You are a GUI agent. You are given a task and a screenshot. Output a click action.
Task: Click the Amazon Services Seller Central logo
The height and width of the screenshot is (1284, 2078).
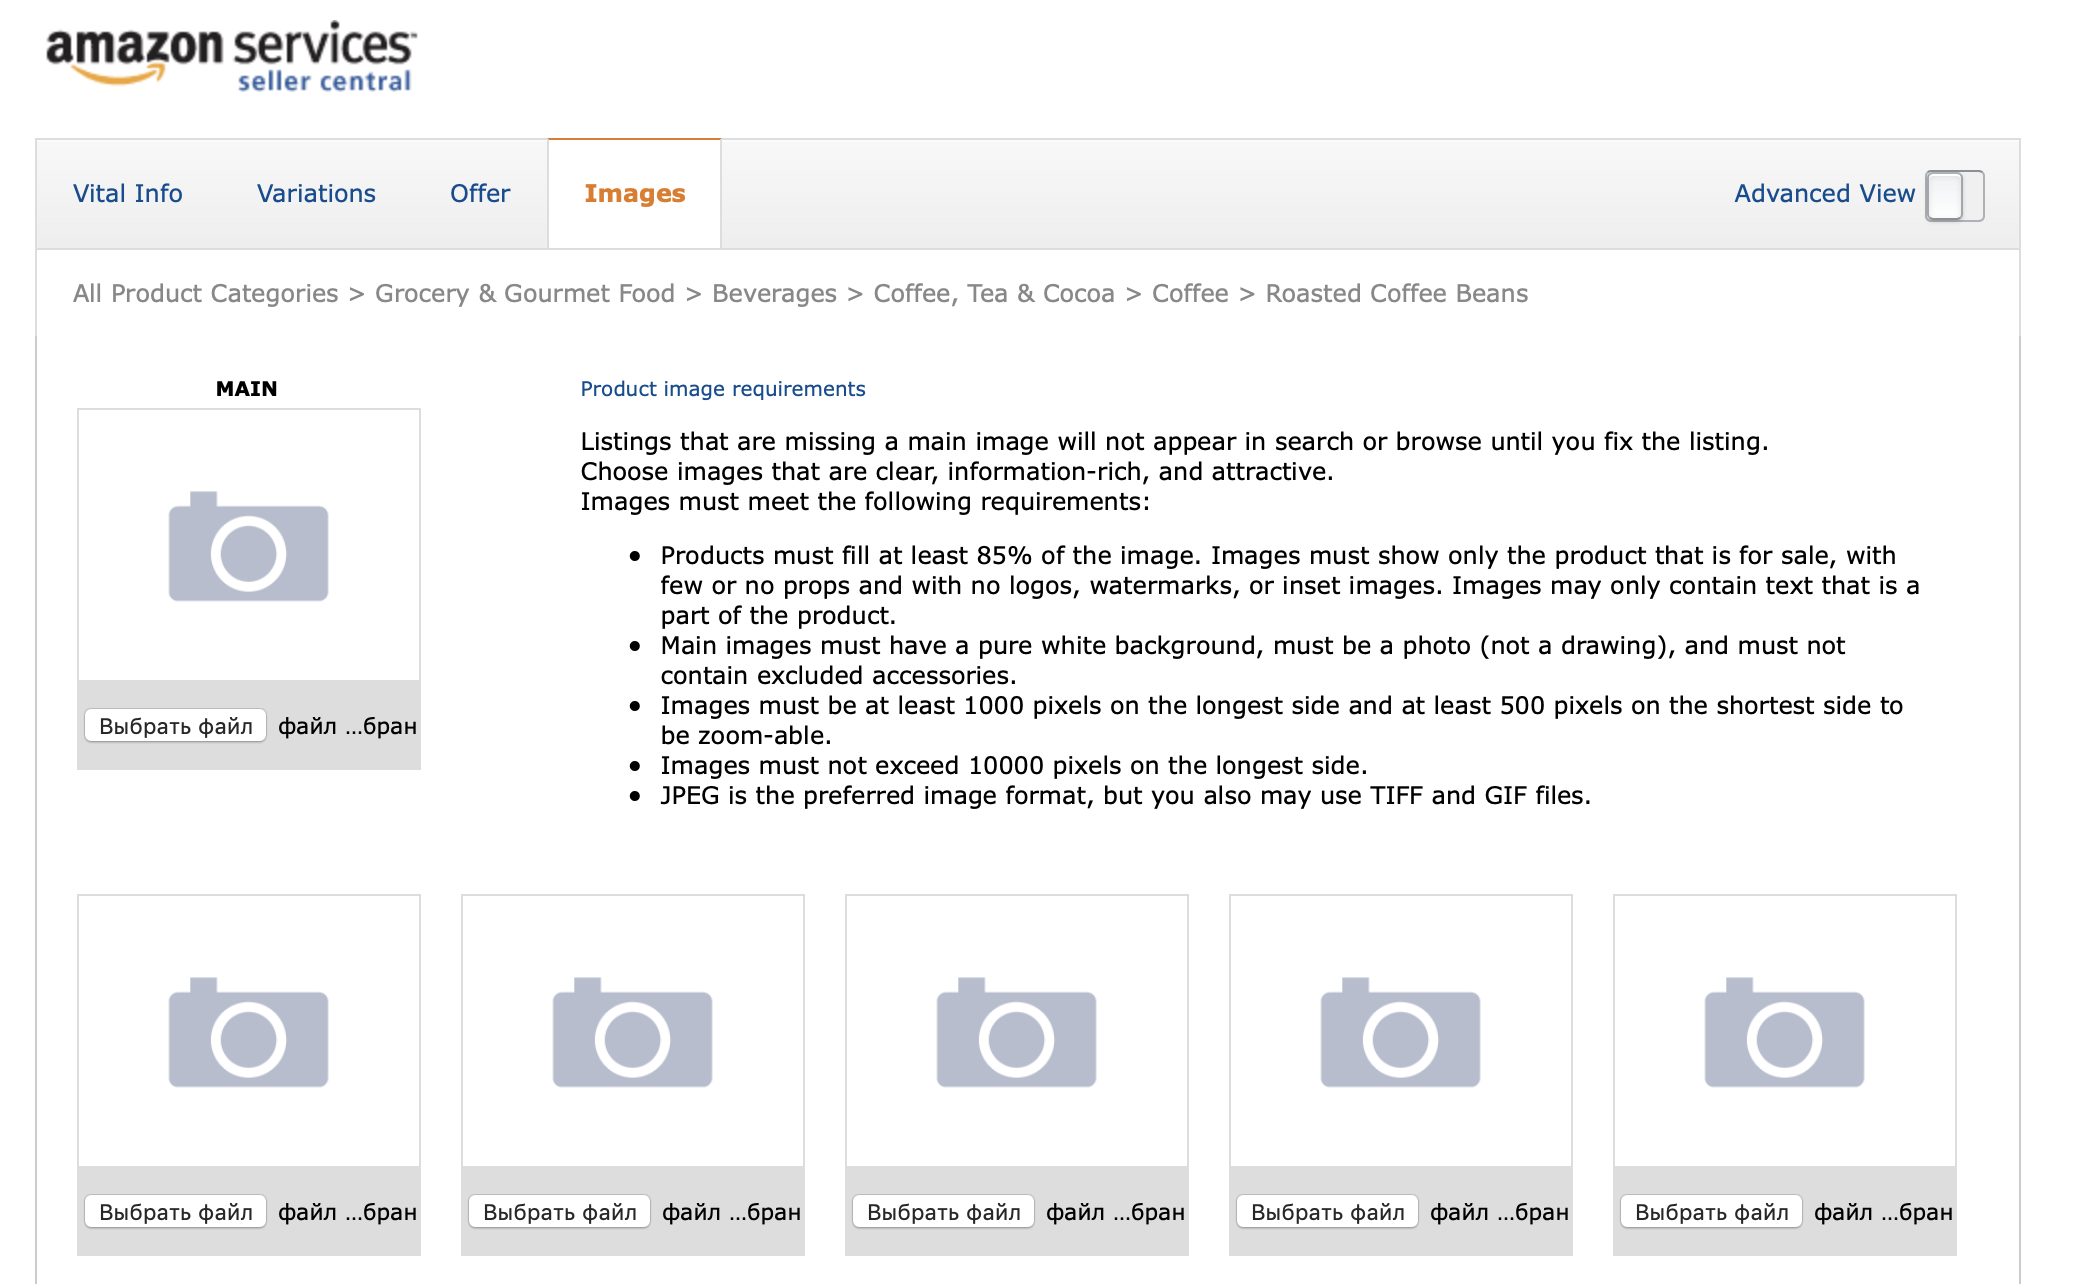(230, 56)
